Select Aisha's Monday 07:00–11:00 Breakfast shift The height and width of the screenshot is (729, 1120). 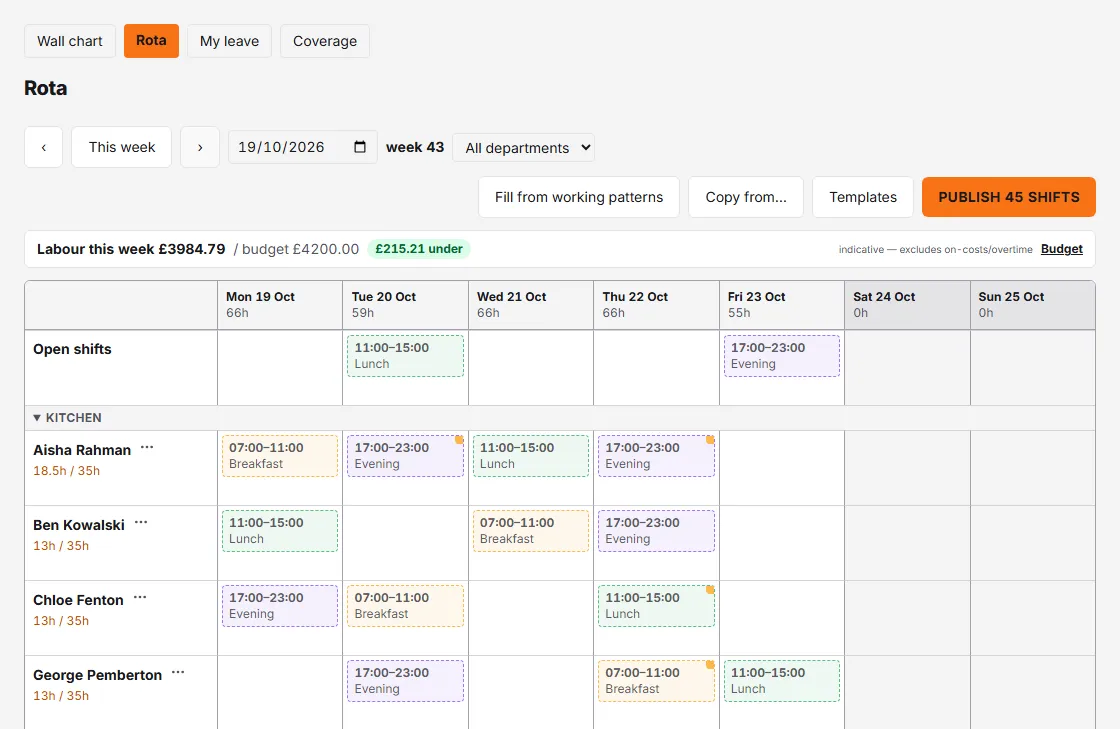280,456
